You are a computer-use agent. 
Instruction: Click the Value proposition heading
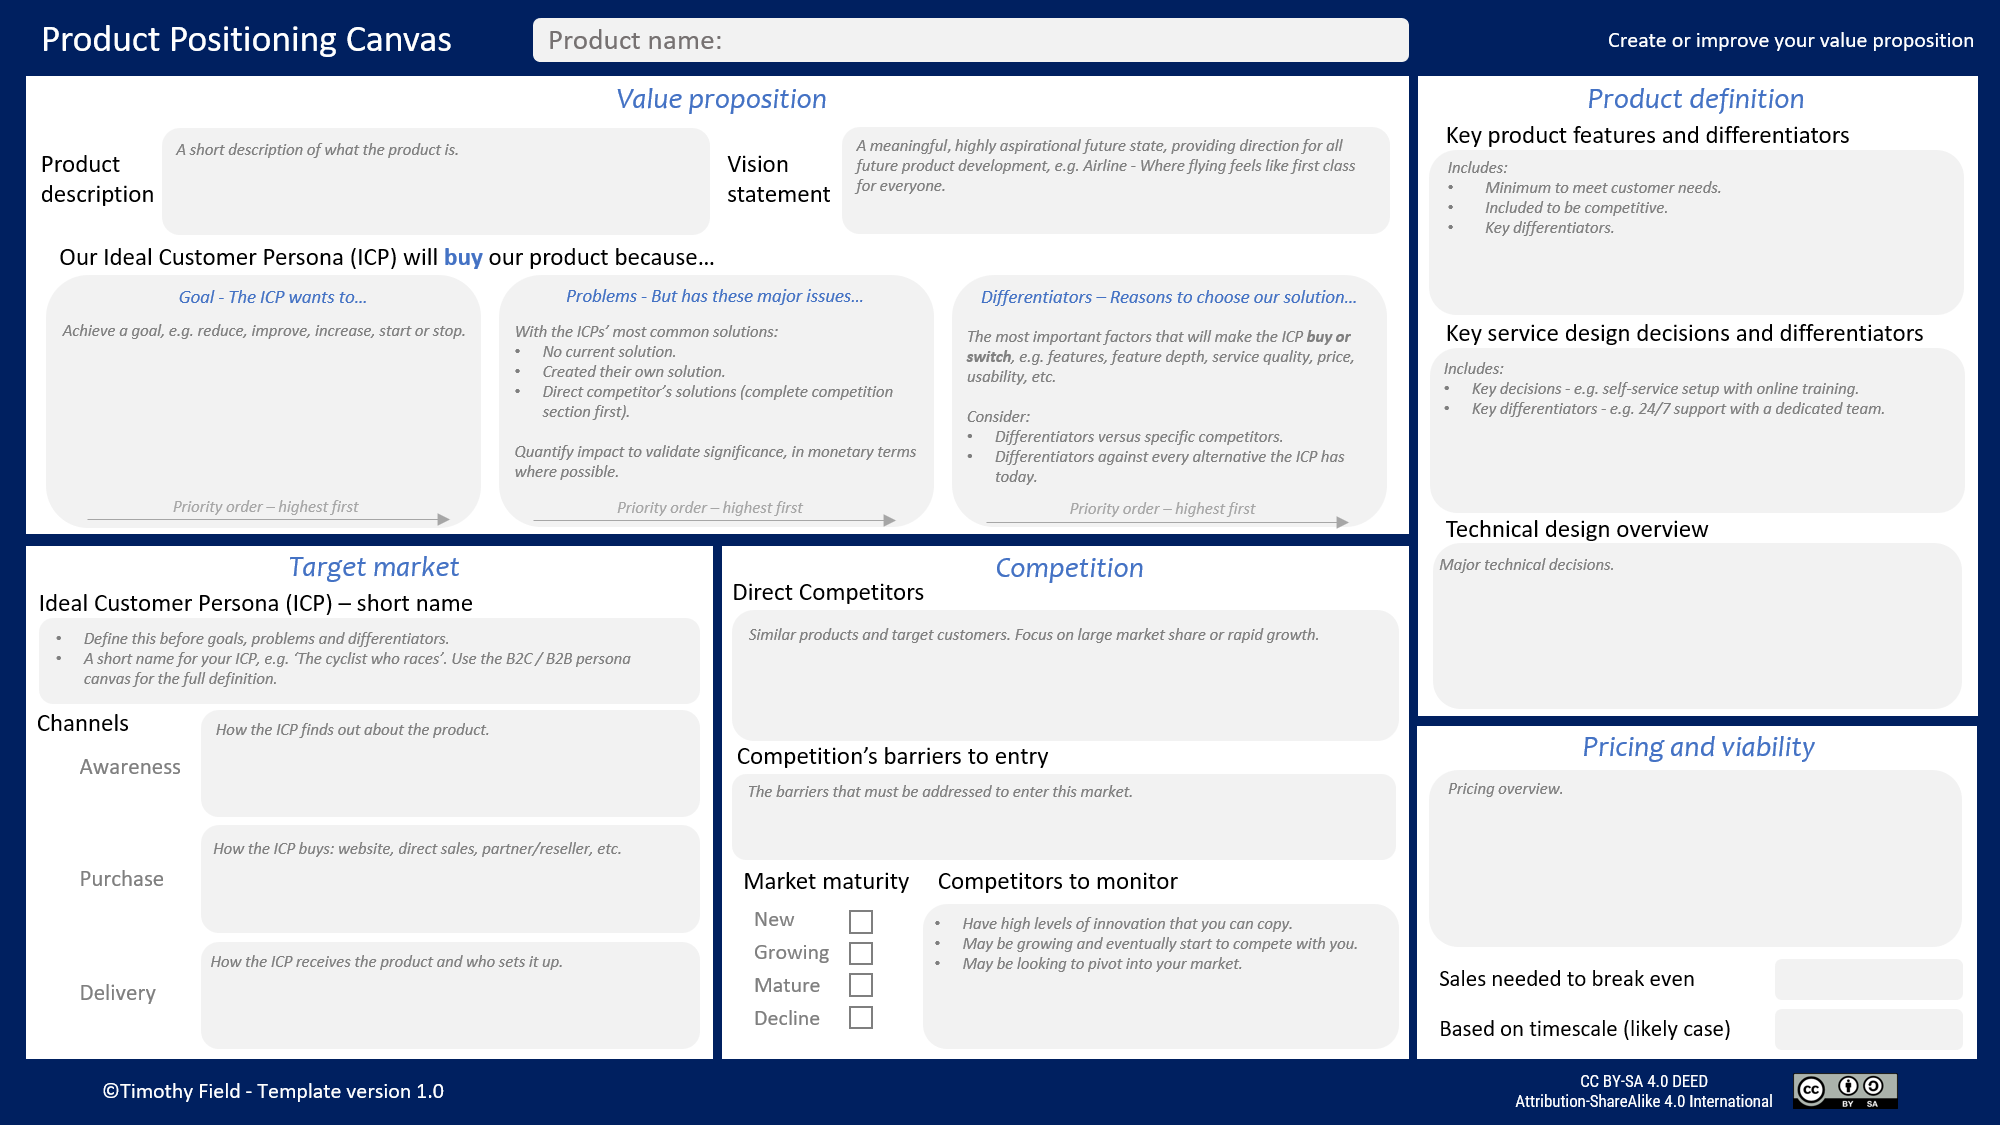point(721,99)
